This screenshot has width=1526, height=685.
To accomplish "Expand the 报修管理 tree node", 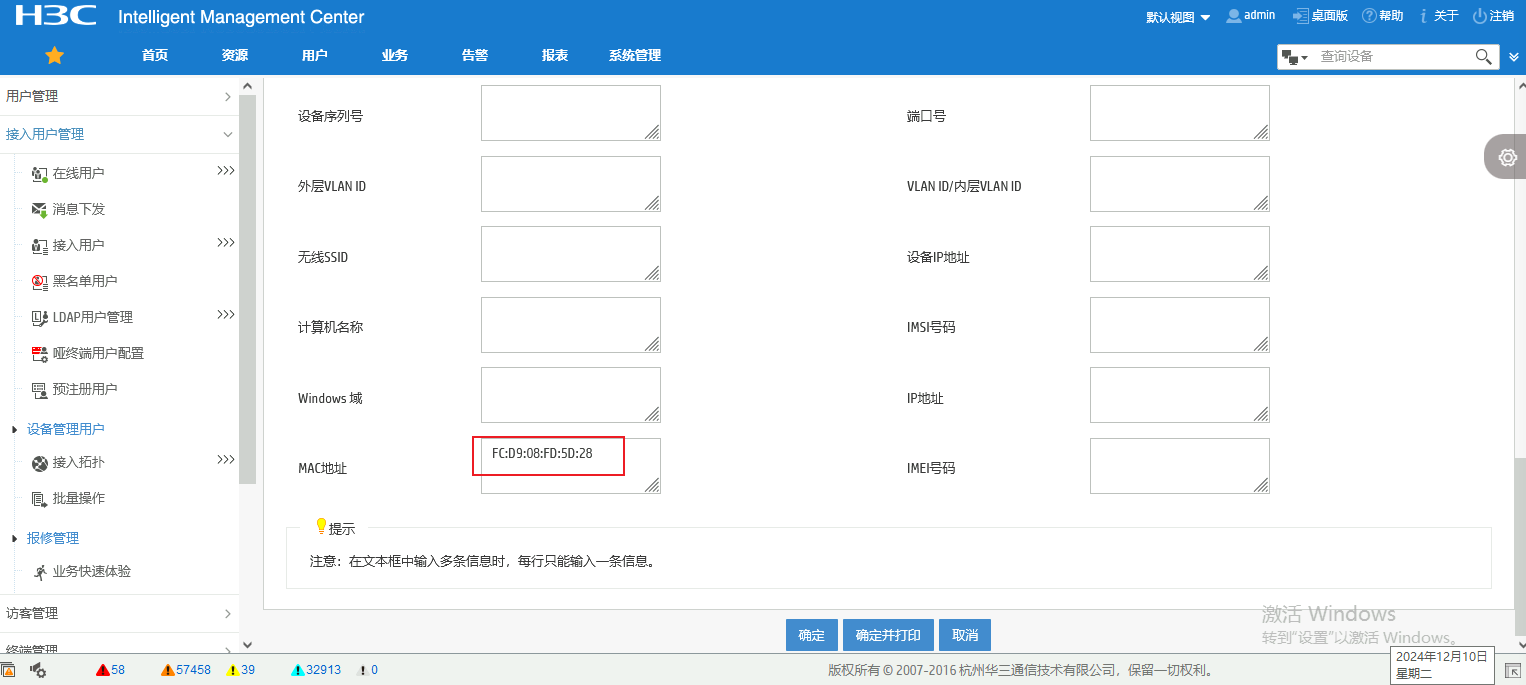I will 14,539.
